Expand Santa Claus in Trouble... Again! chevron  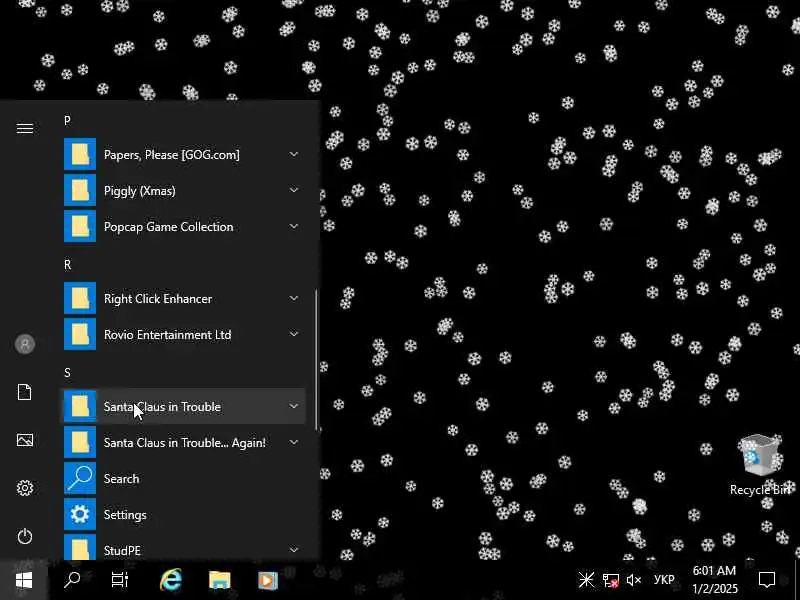294,442
